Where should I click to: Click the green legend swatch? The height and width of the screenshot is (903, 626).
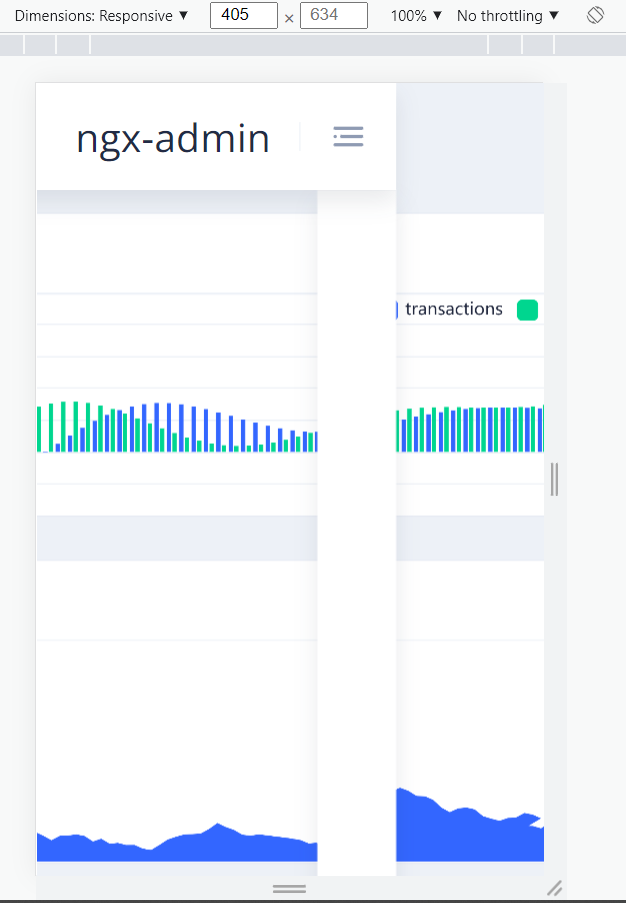click(528, 310)
